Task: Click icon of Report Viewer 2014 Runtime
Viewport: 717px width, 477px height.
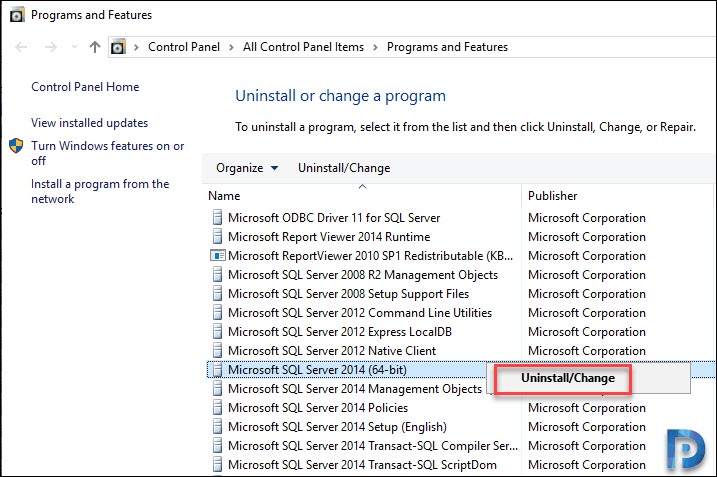Action: coord(218,236)
